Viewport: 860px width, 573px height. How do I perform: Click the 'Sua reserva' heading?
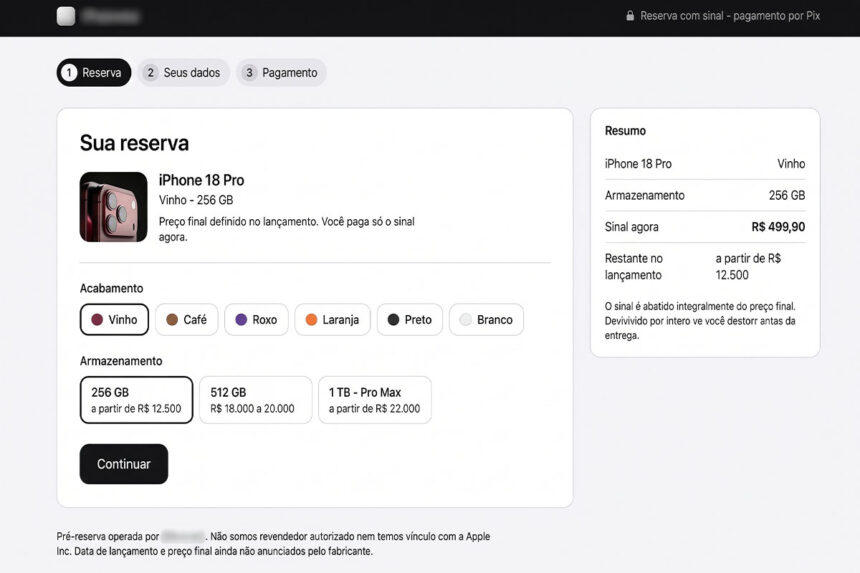pyautogui.click(x=134, y=143)
